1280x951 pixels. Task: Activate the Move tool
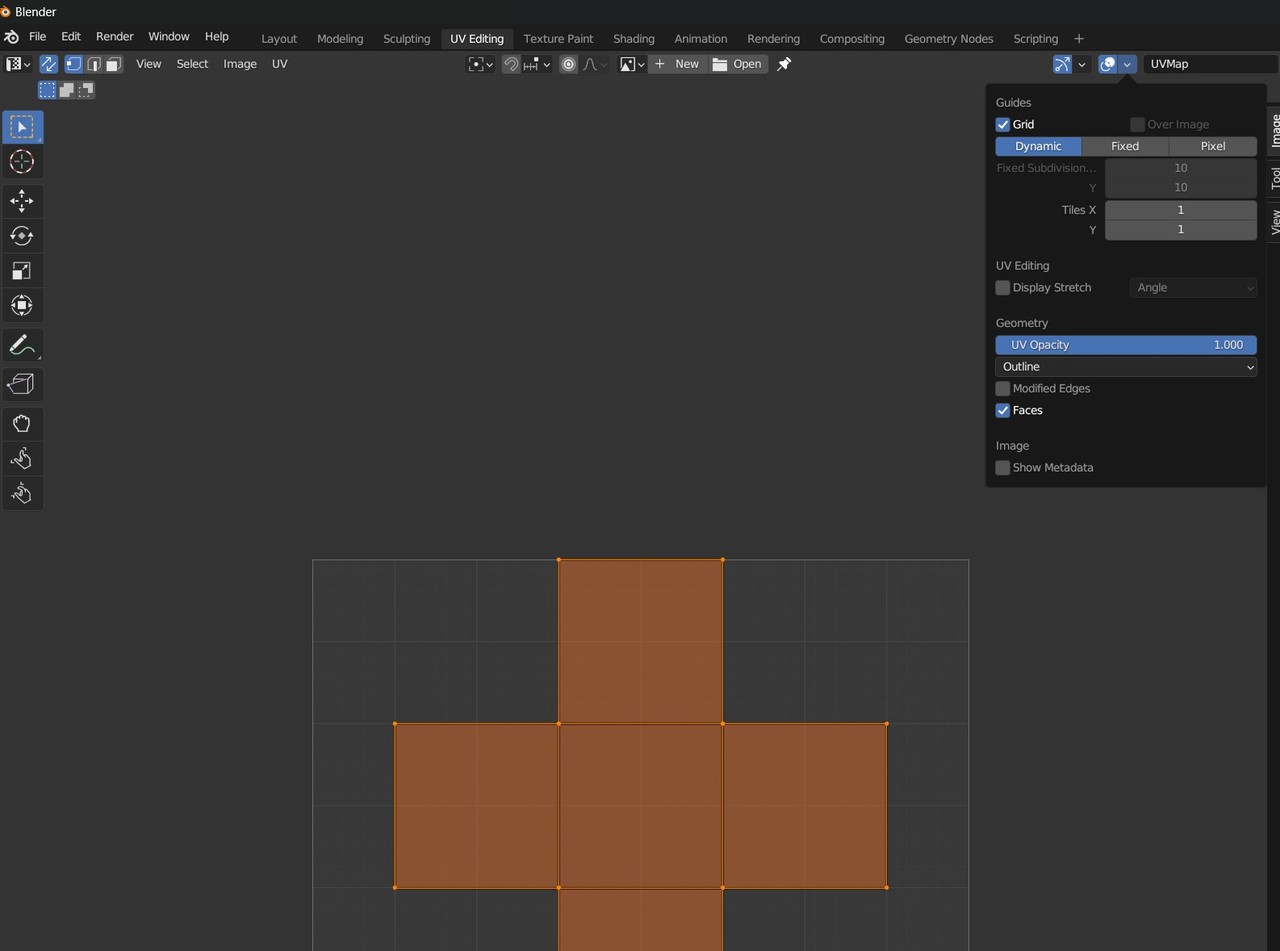[22, 201]
